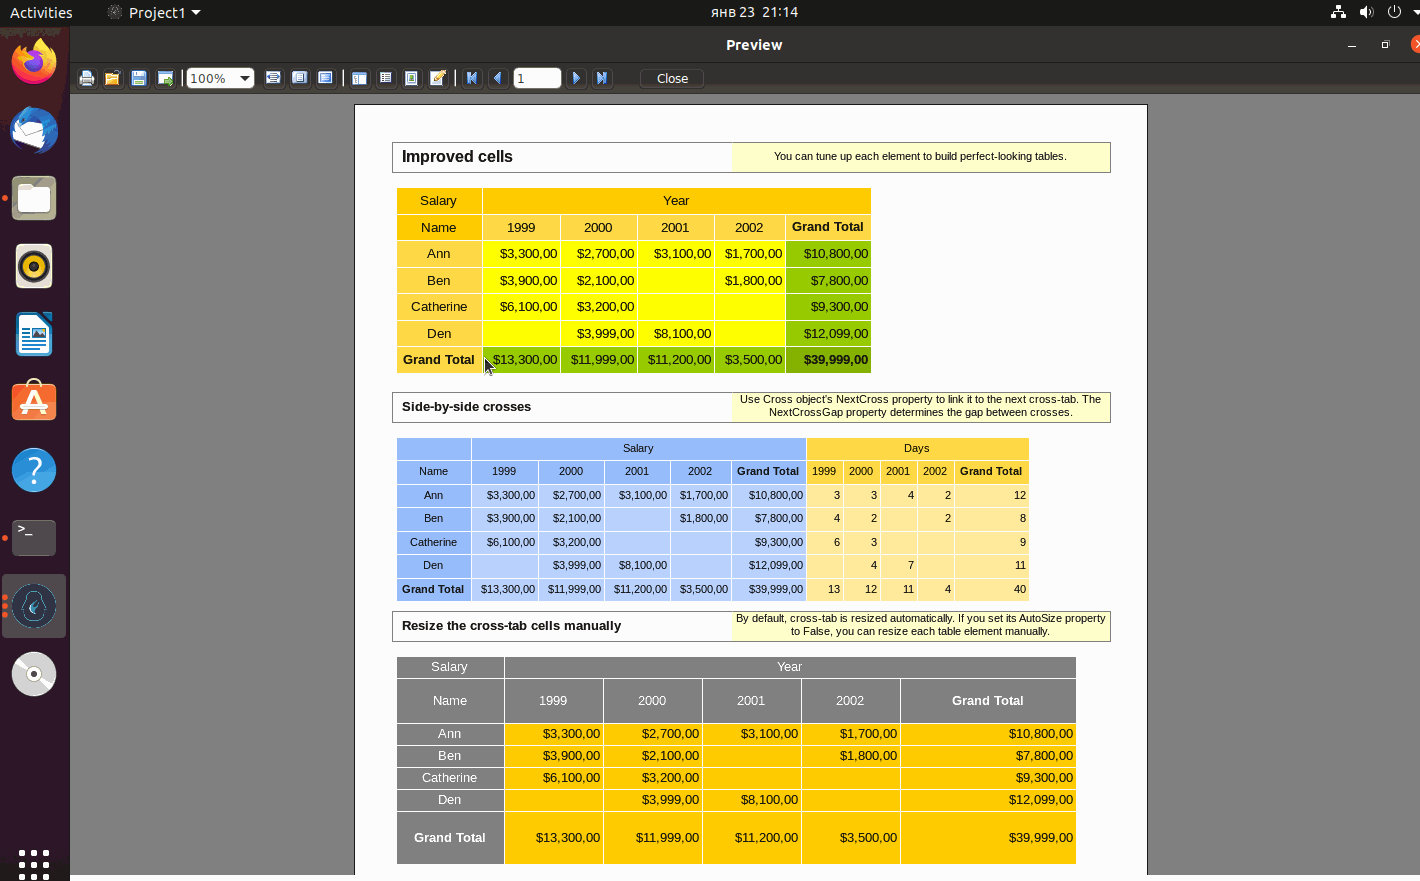The height and width of the screenshot is (881, 1420).
Task: Click 'Ben' in the blue side-by-side table
Action: [433, 519]
